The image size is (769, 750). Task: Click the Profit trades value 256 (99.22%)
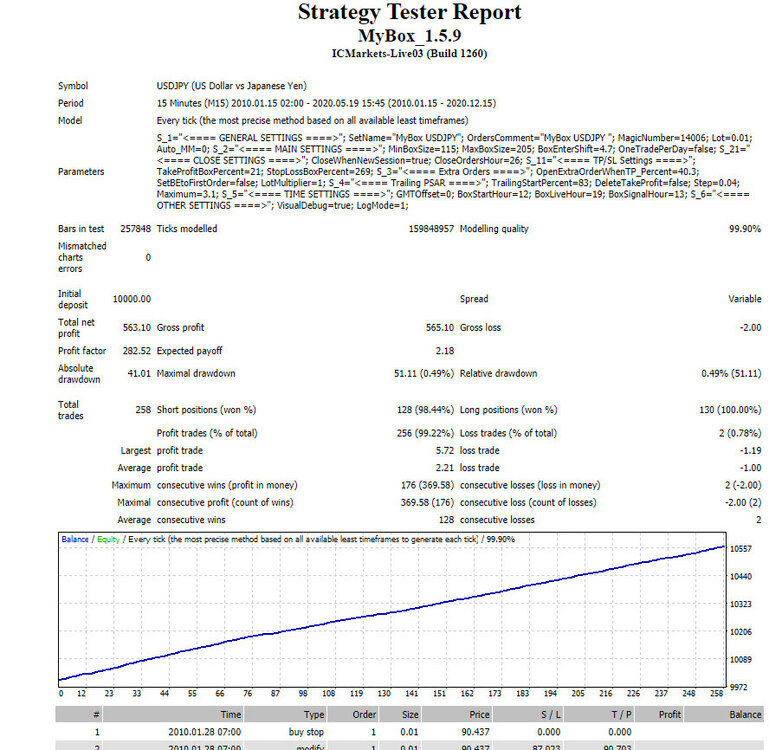click(x=425, y=433)
